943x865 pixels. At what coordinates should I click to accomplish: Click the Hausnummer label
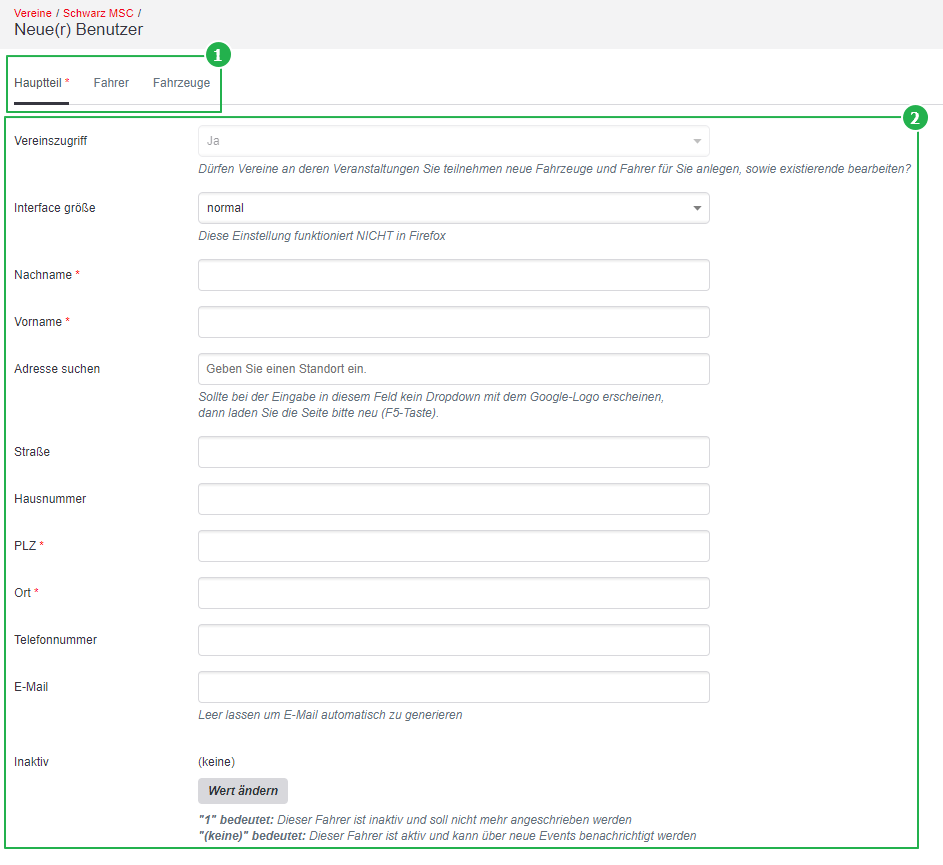[x=50, y=499]
